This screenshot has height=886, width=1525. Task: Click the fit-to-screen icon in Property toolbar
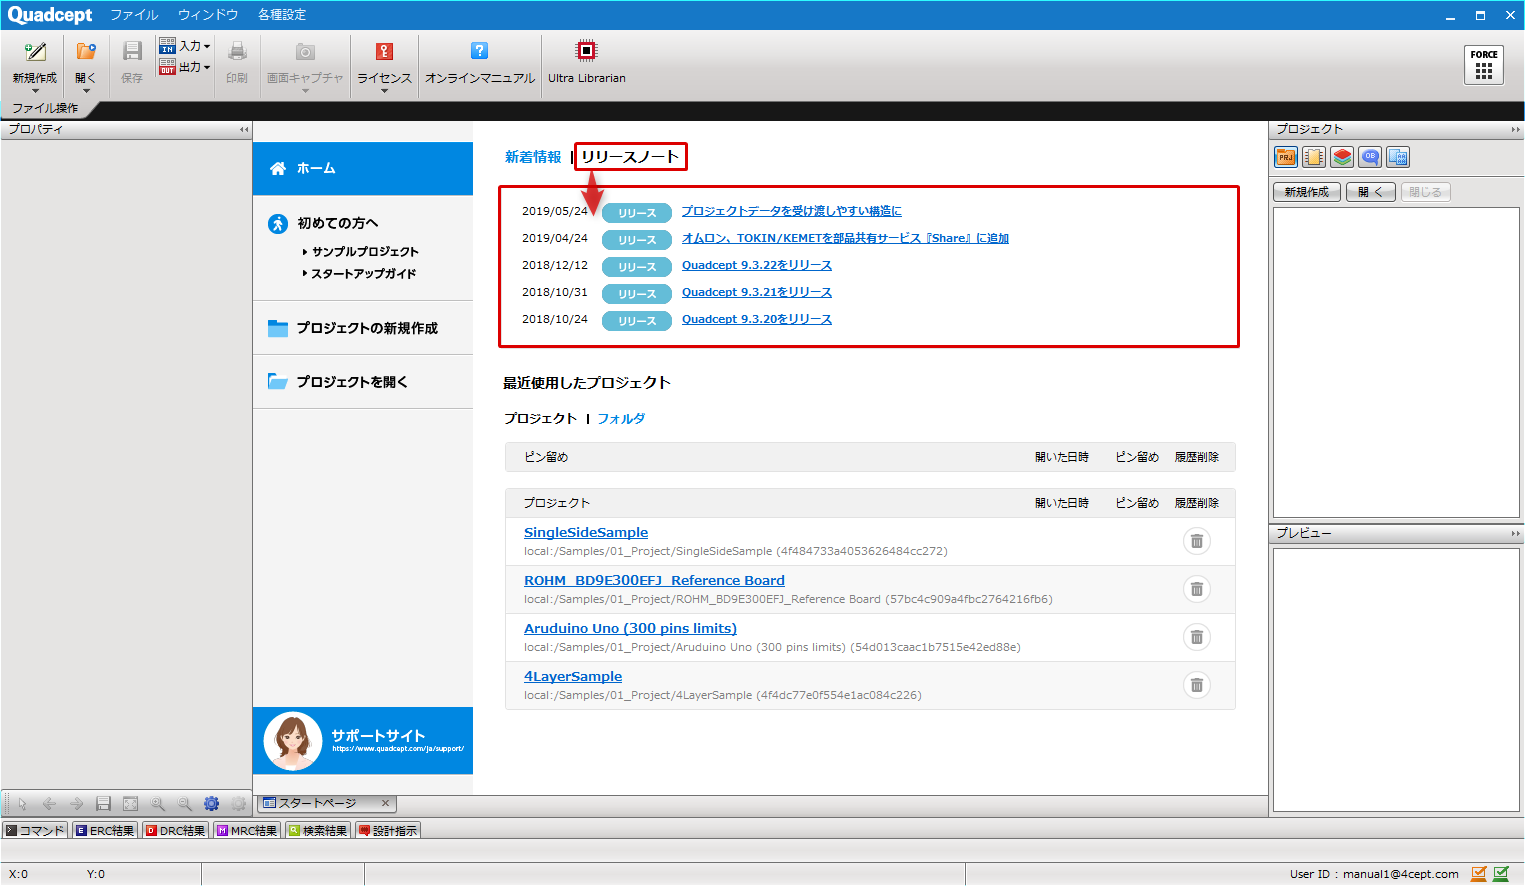point(130,803)
